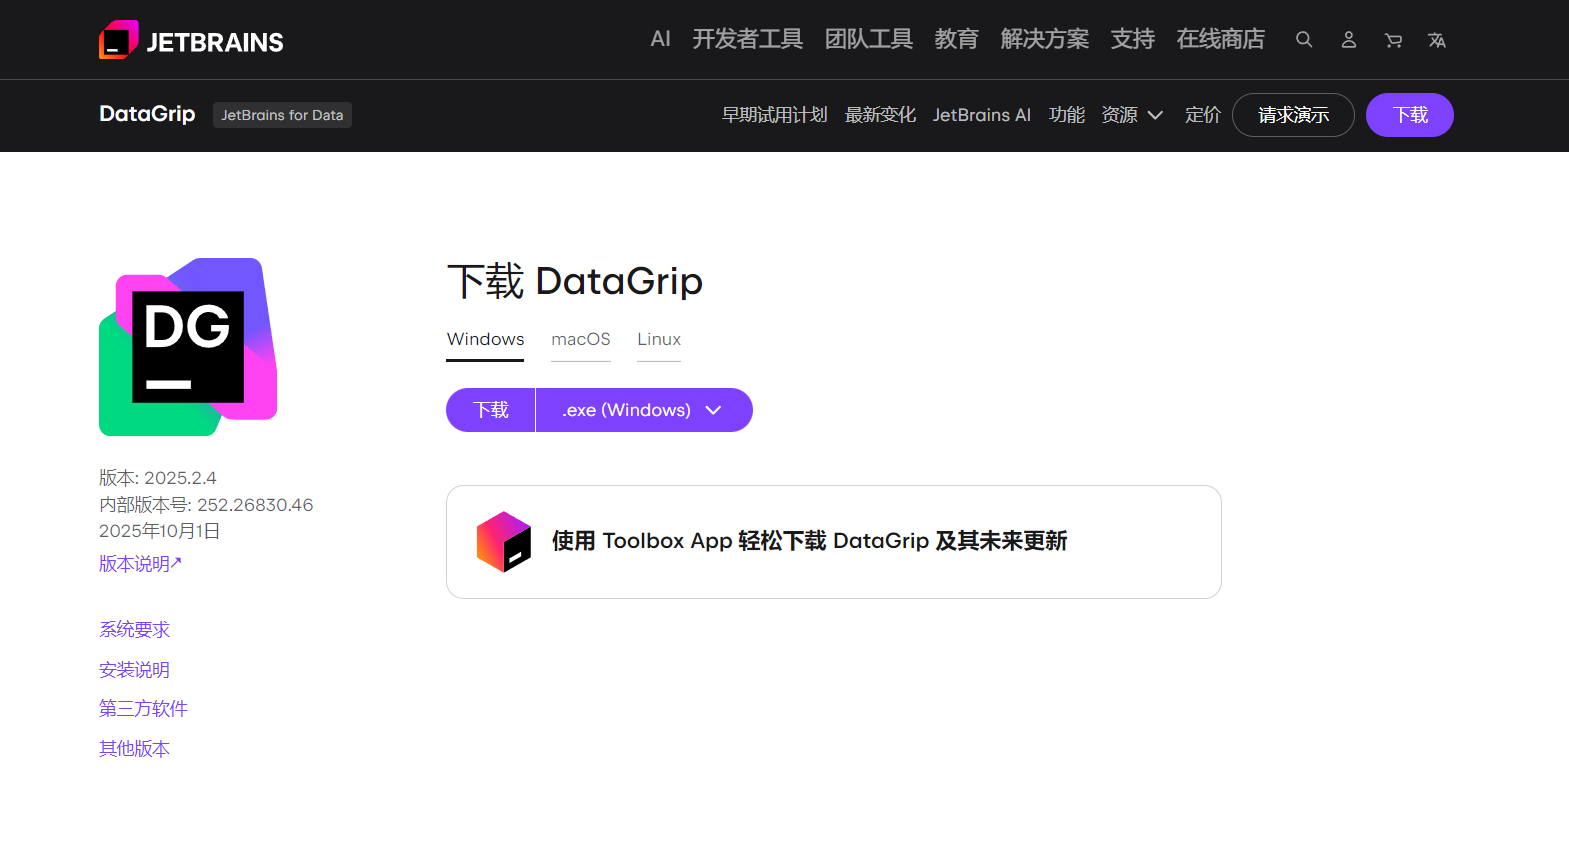The image size is (1569, 848).
Task: Click the JetBrains logo
Action: tap(191, 40)
